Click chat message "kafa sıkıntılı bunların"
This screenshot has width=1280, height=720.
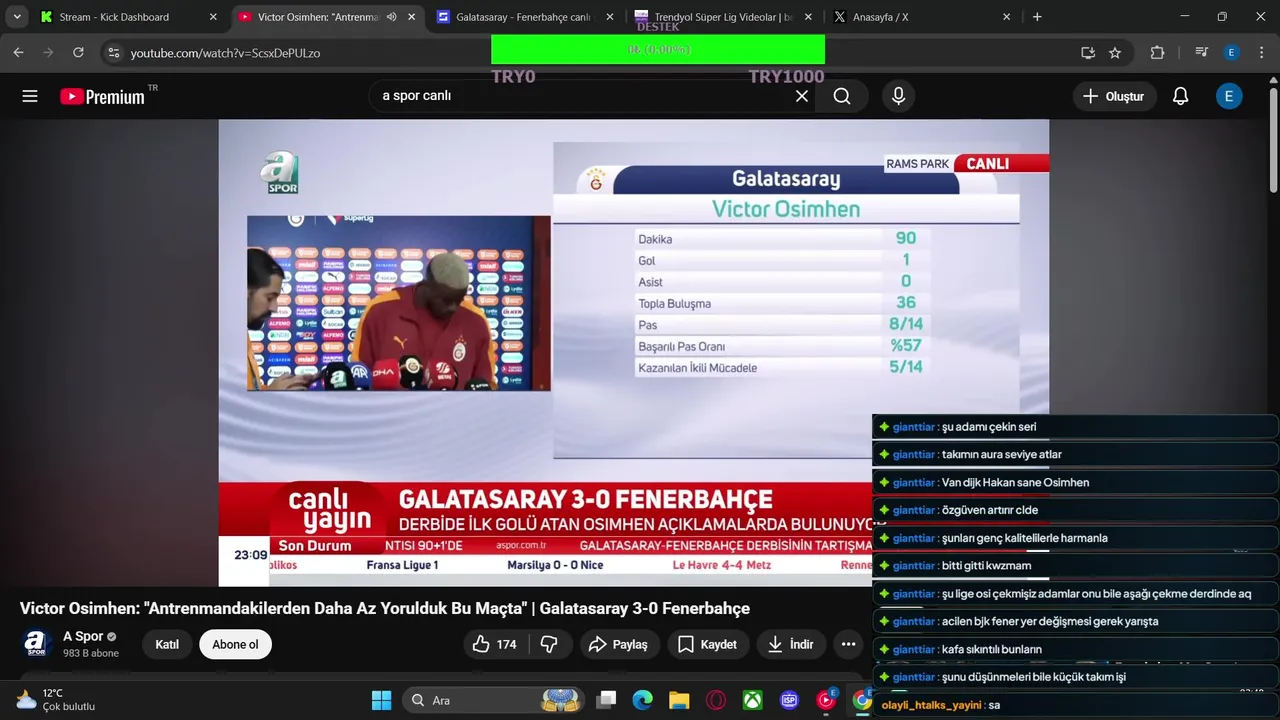991,649
